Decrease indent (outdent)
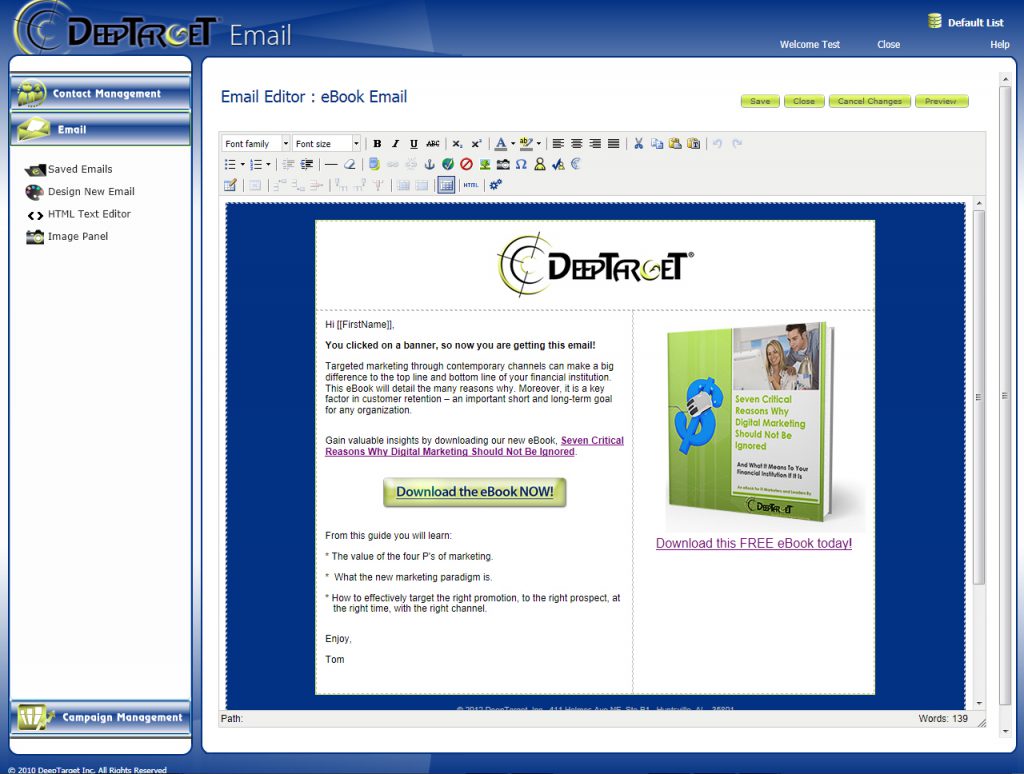 point(288,165)
